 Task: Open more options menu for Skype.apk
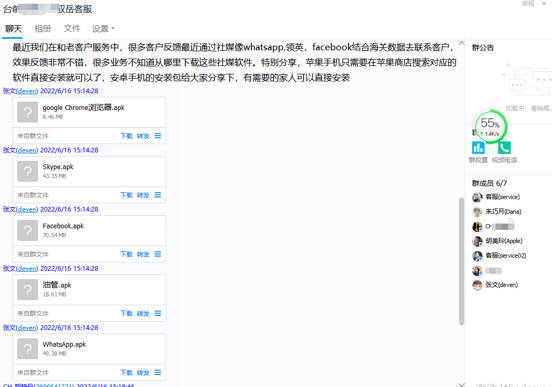158,195
